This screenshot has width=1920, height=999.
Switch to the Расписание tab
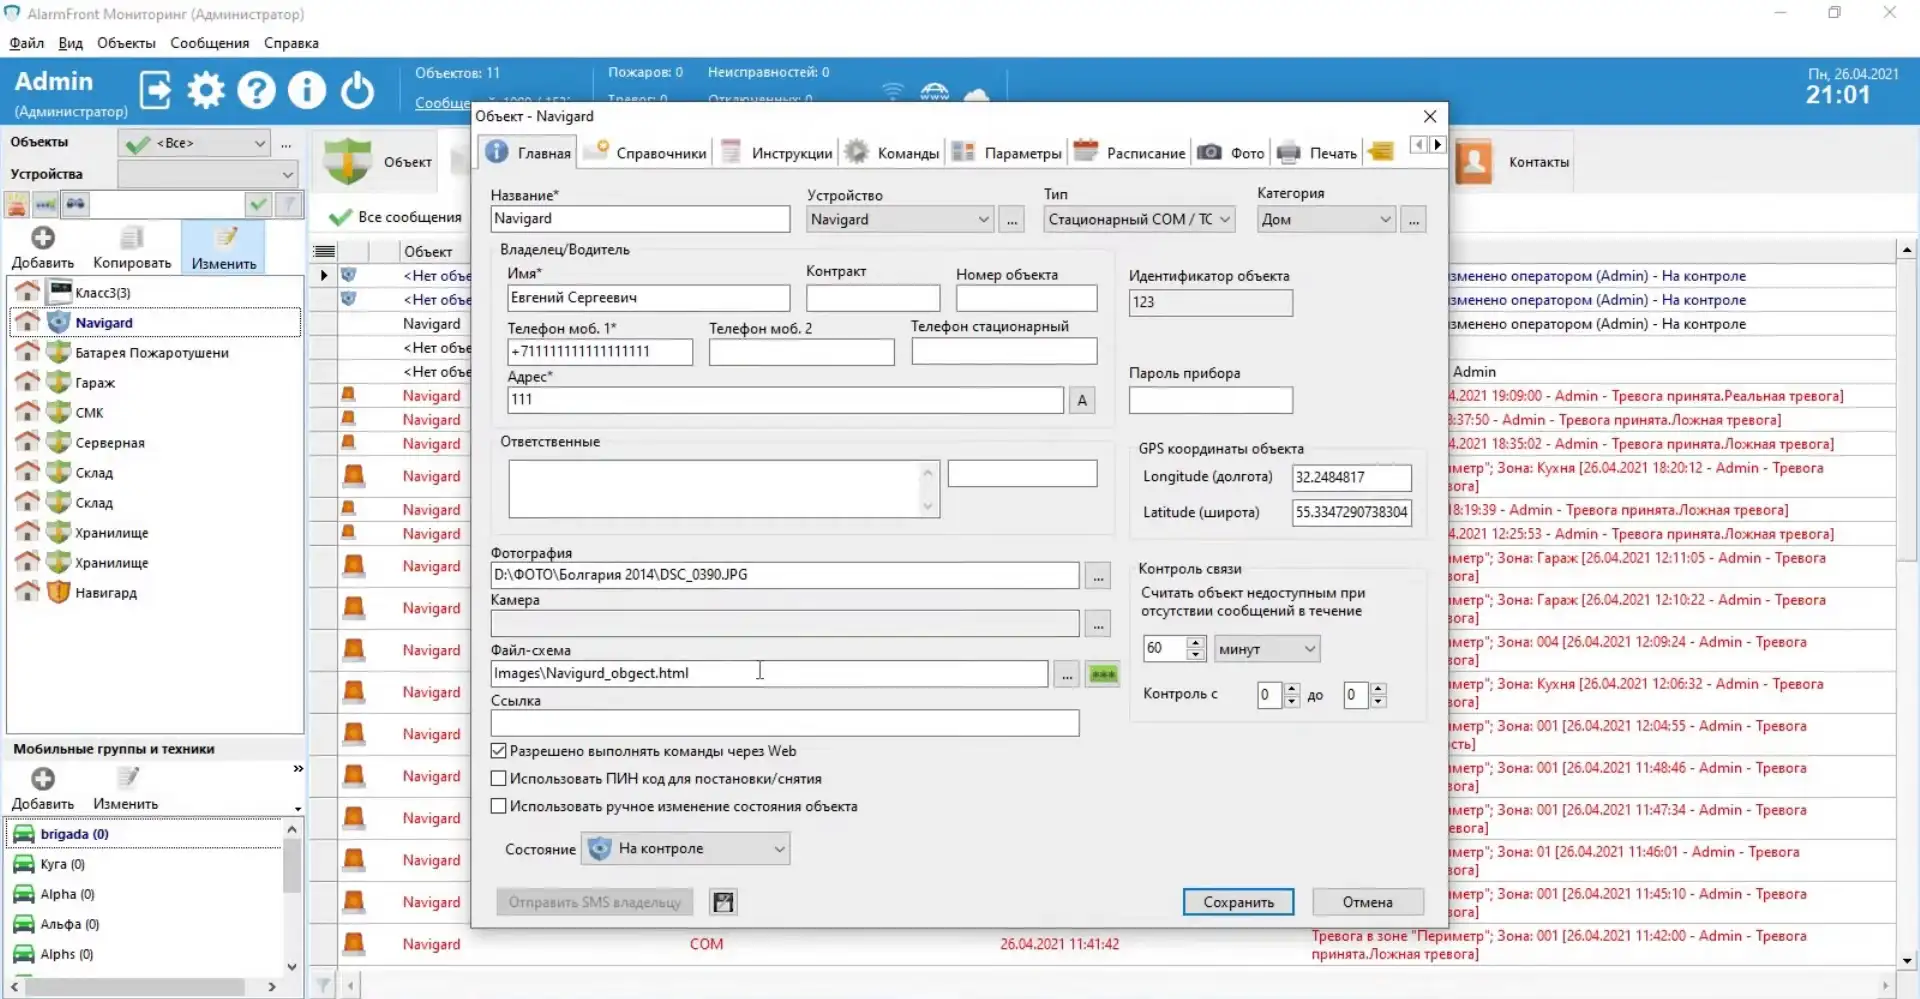[1129, 153]
